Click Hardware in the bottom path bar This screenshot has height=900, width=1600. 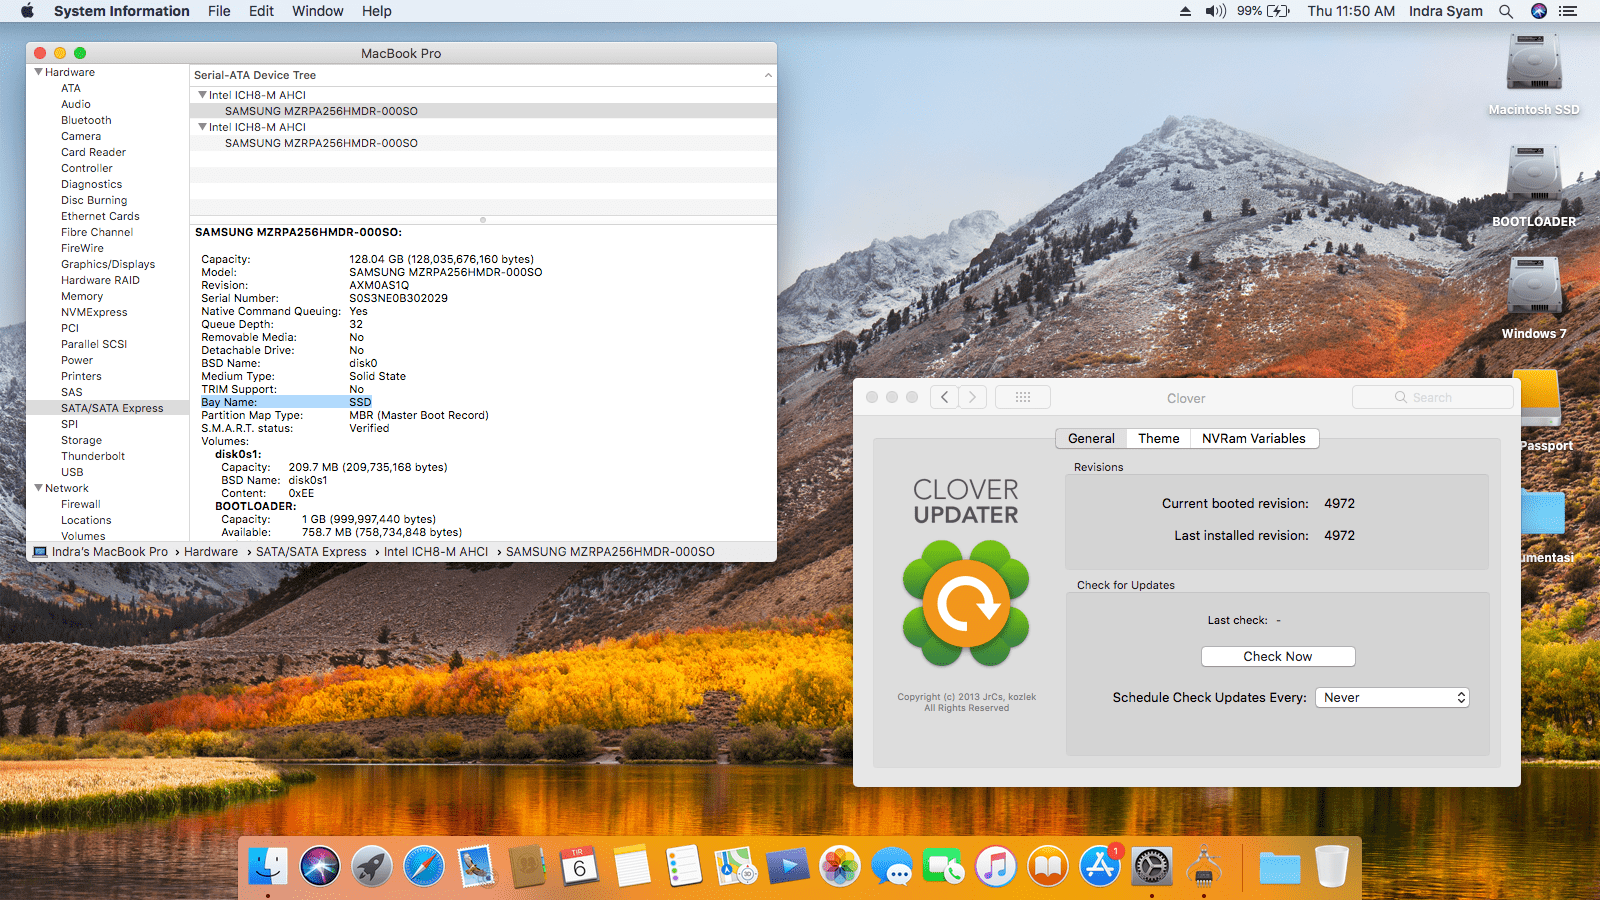(211, 551)
